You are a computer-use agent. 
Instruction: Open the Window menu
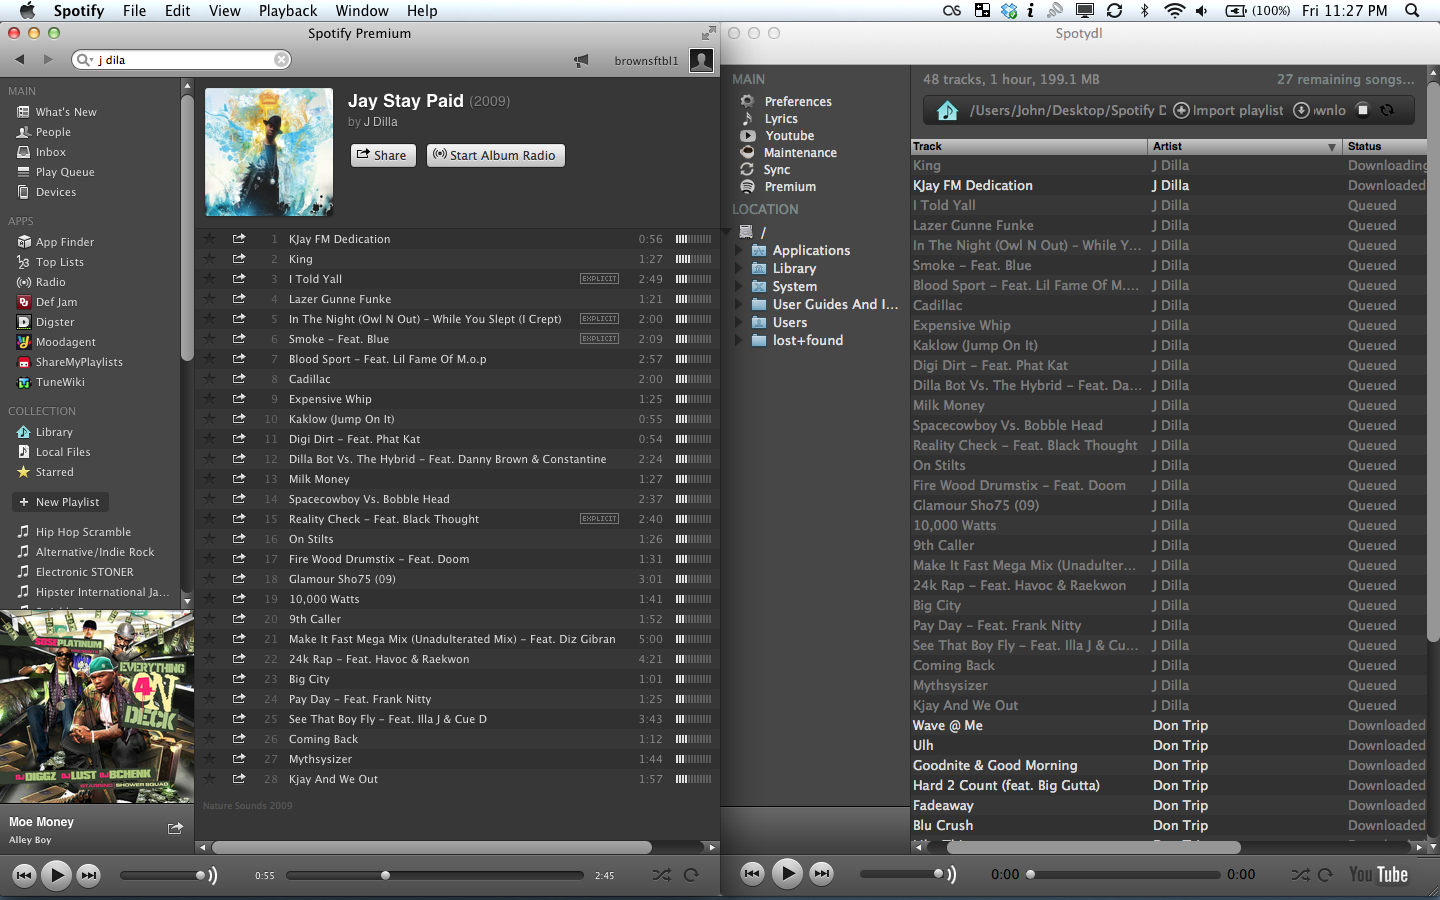[x=362, y=11]
